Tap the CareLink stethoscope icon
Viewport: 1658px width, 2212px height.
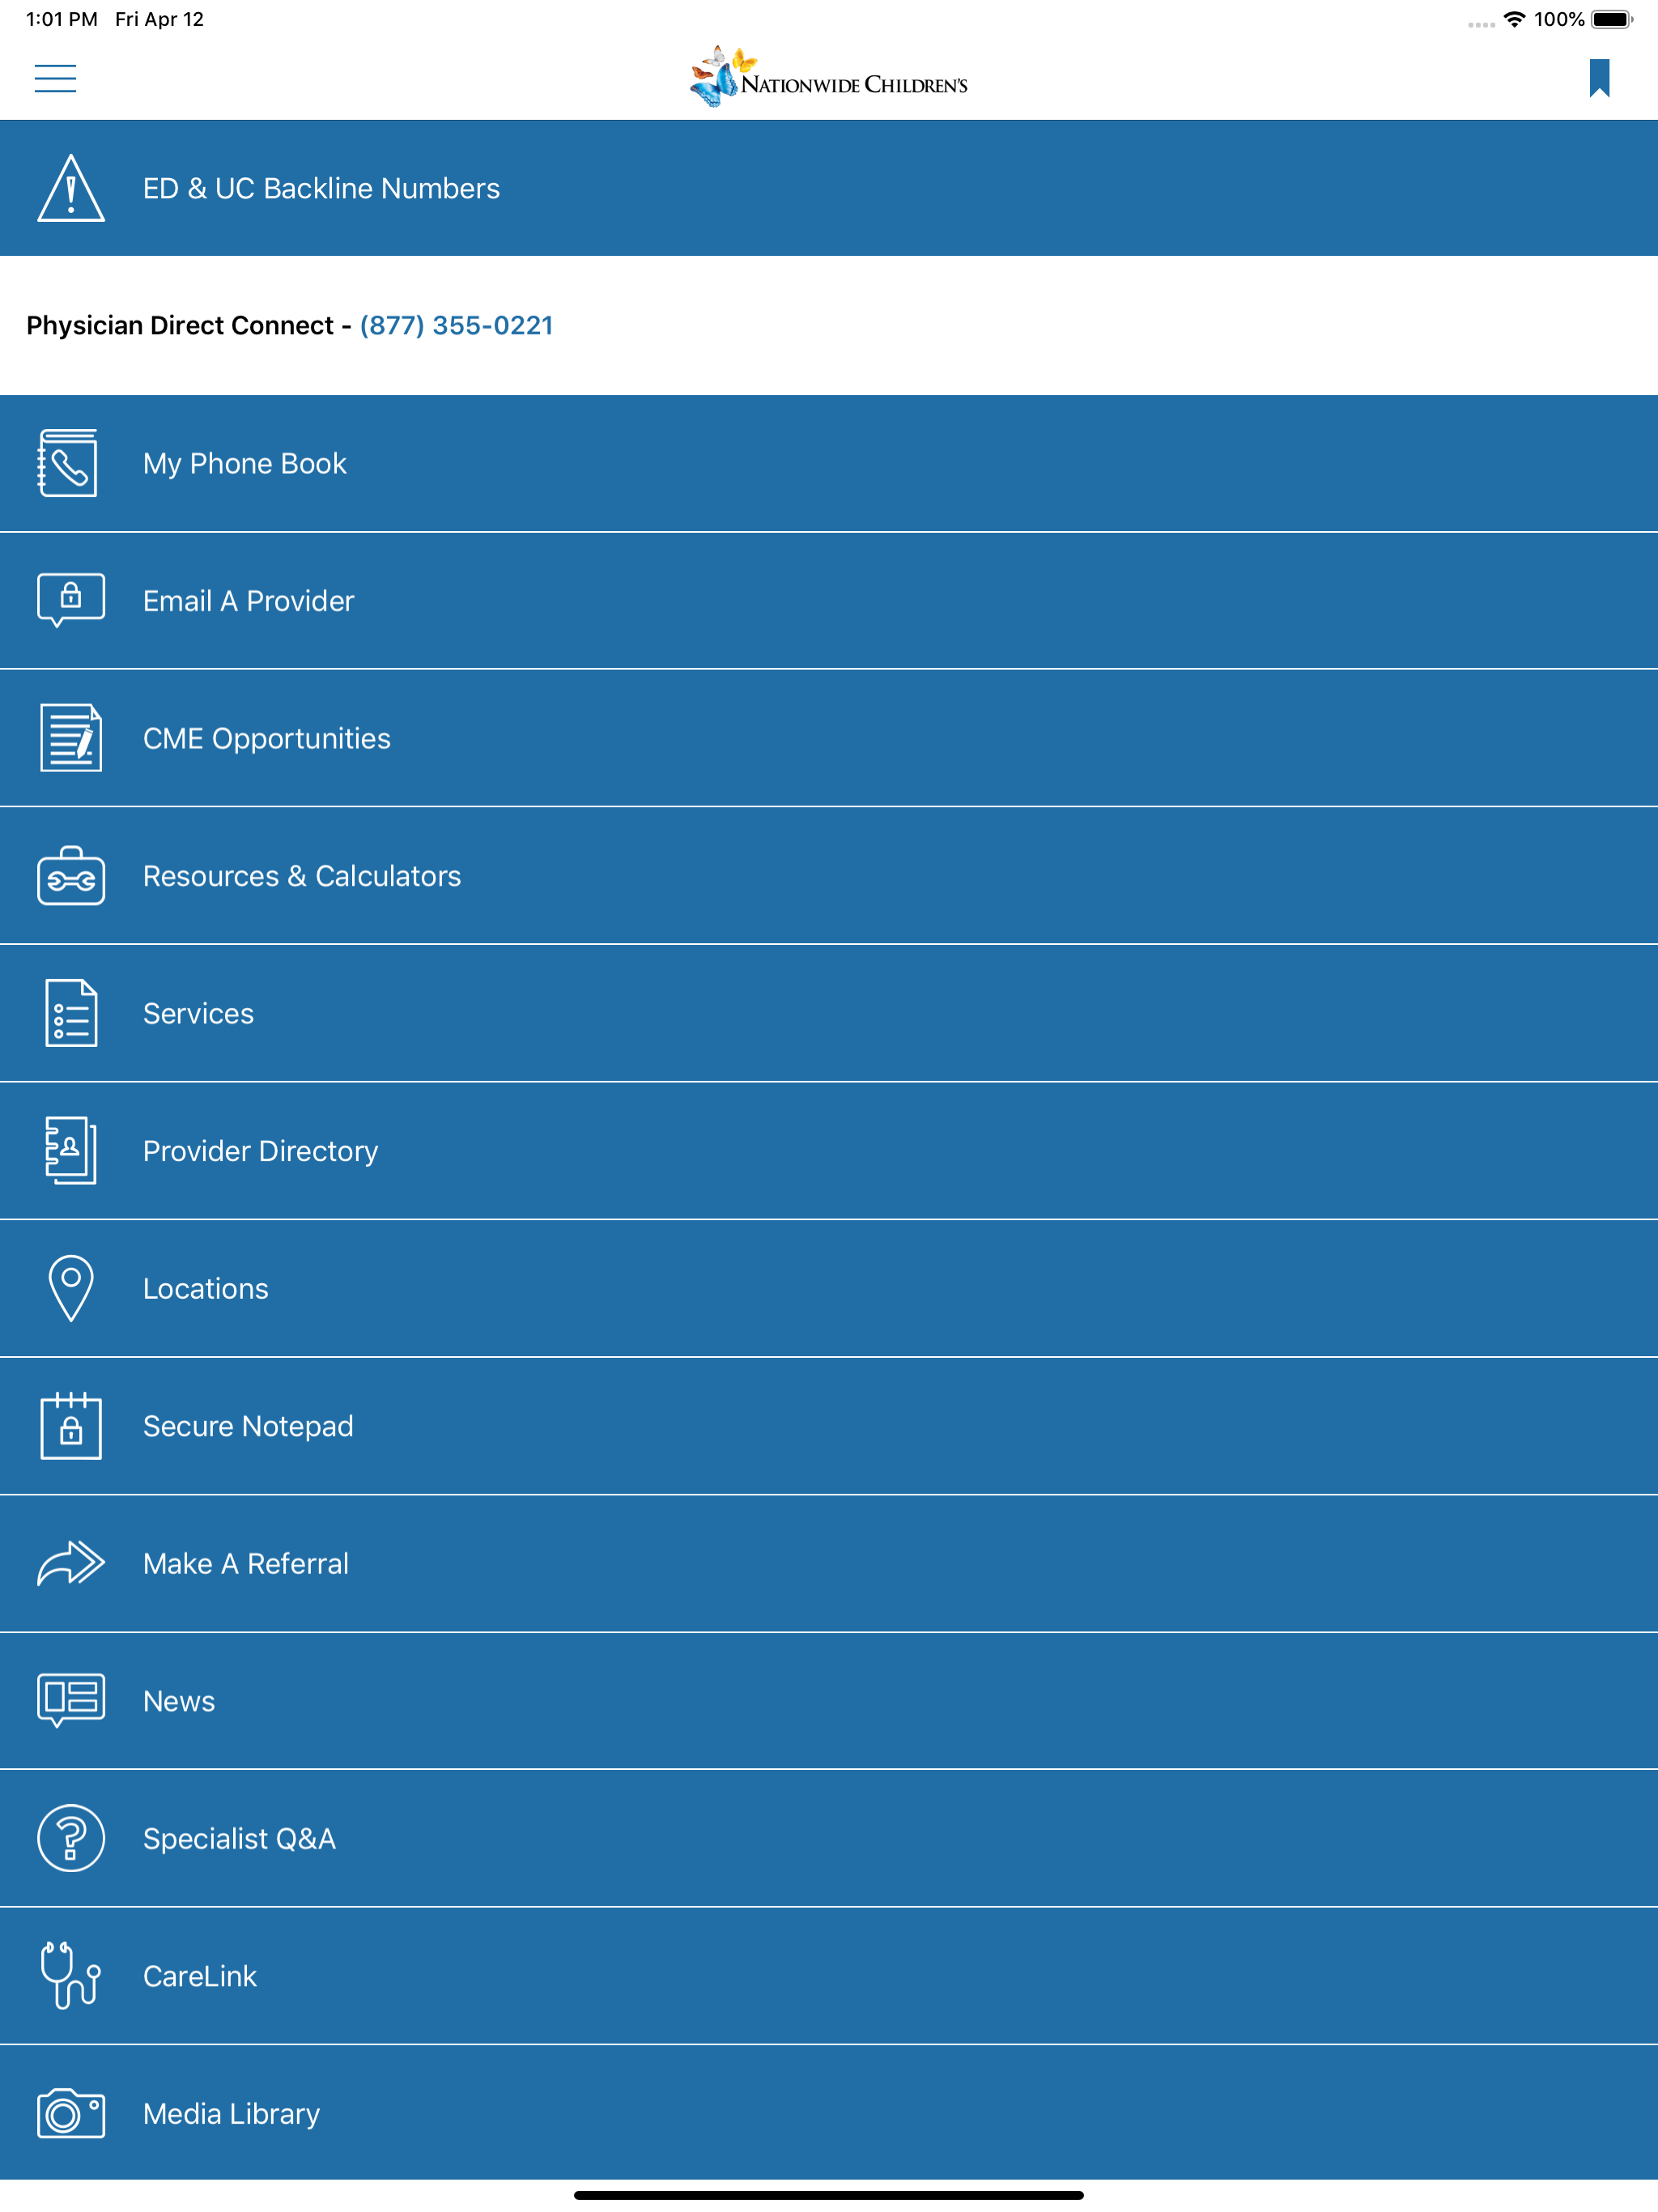point(71,1975)
